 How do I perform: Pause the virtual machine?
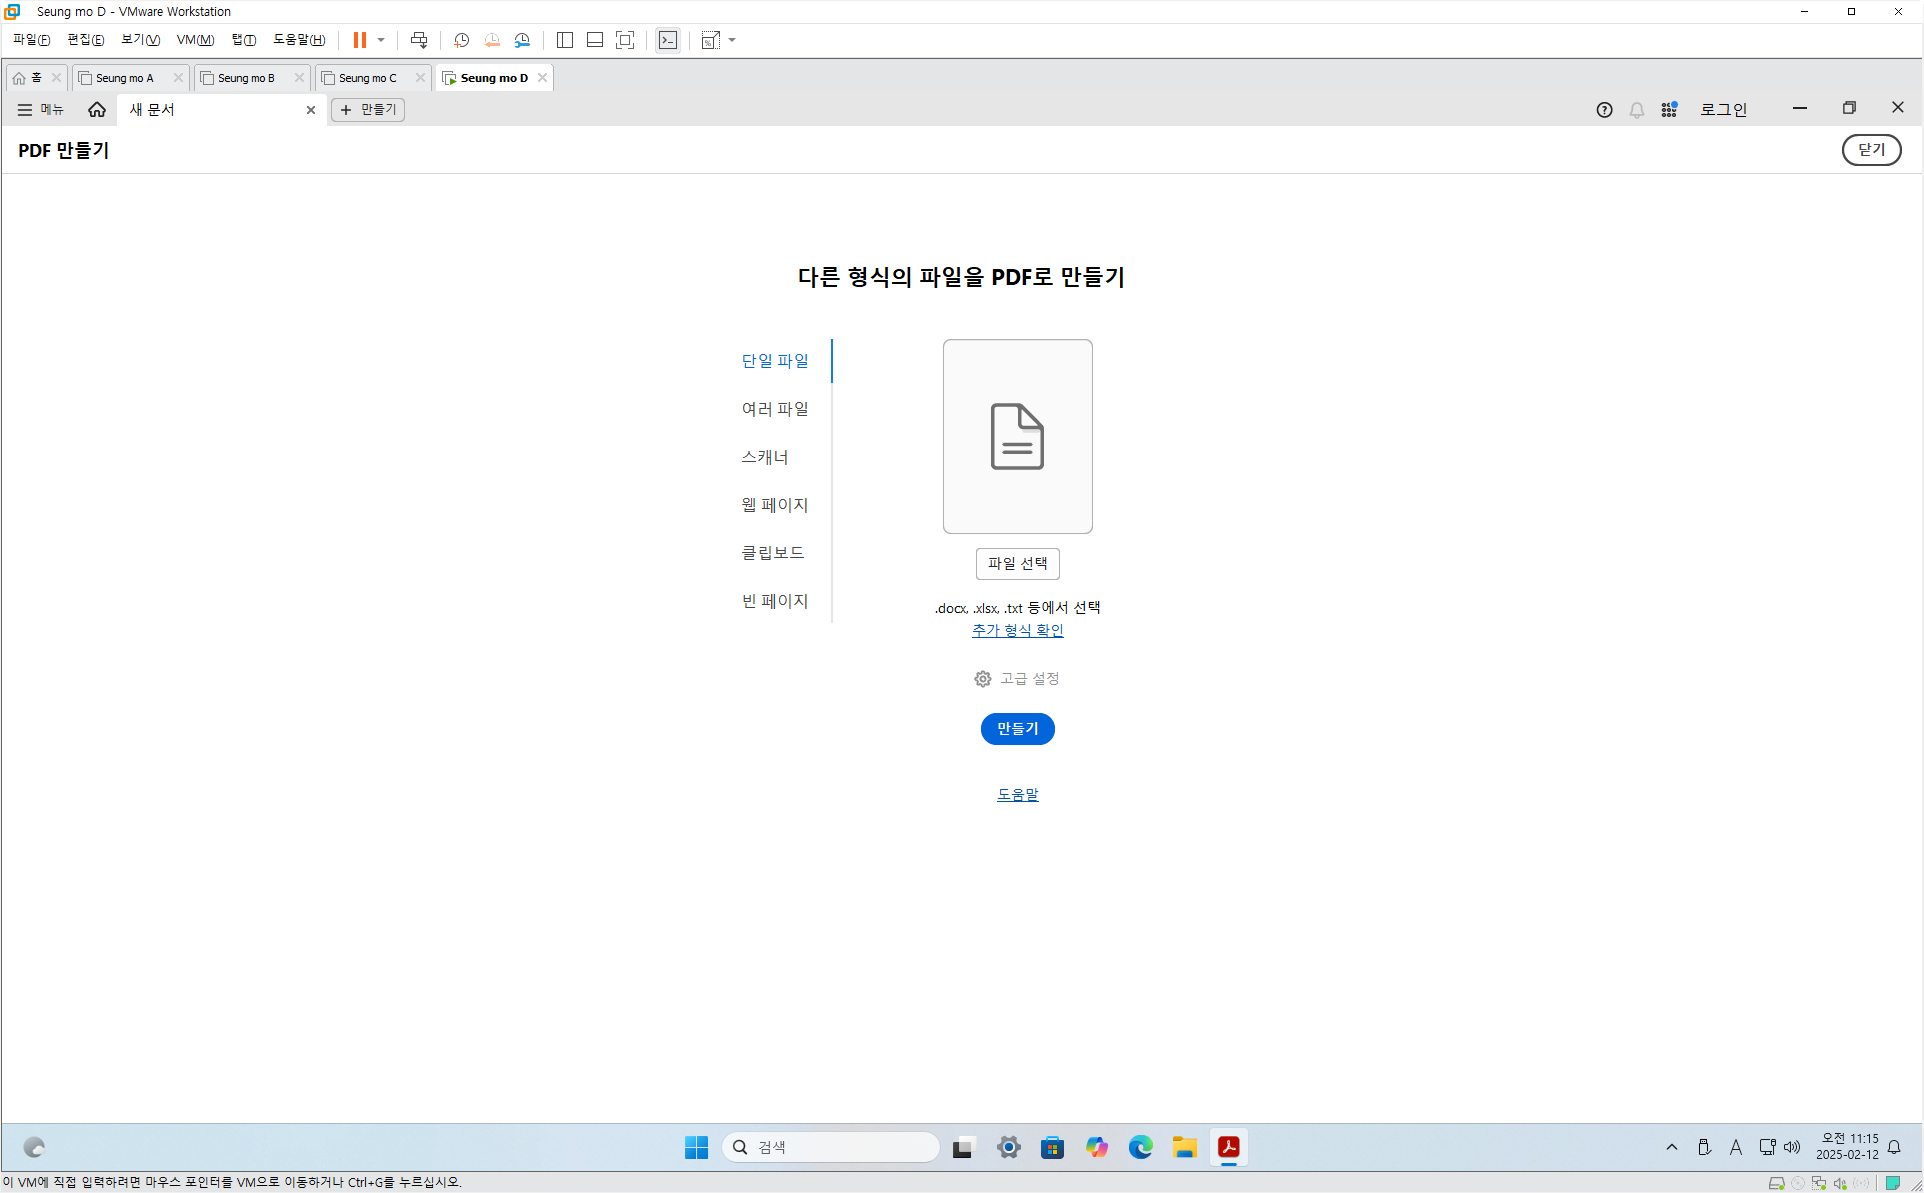[359, 40]
